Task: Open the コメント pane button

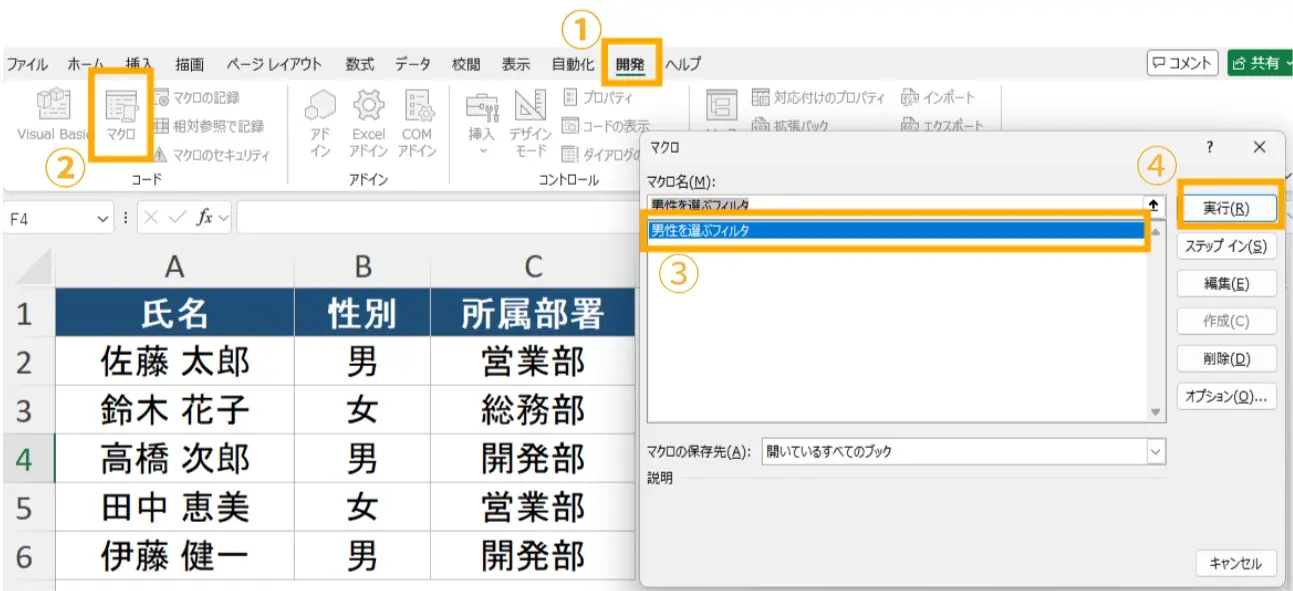Action: tap(1182, 63)
